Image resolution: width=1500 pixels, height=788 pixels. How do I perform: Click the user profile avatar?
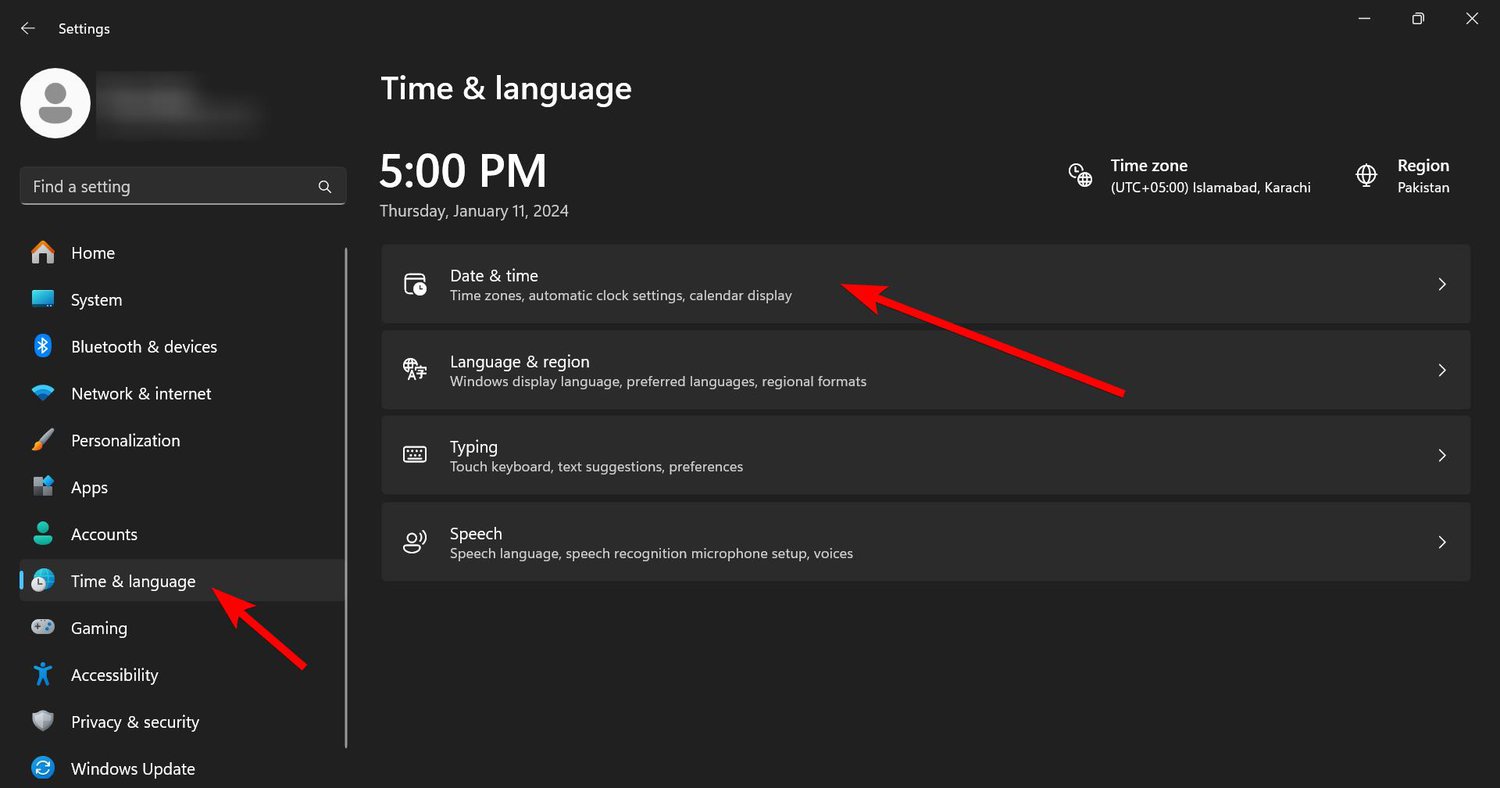coord(55,103)
